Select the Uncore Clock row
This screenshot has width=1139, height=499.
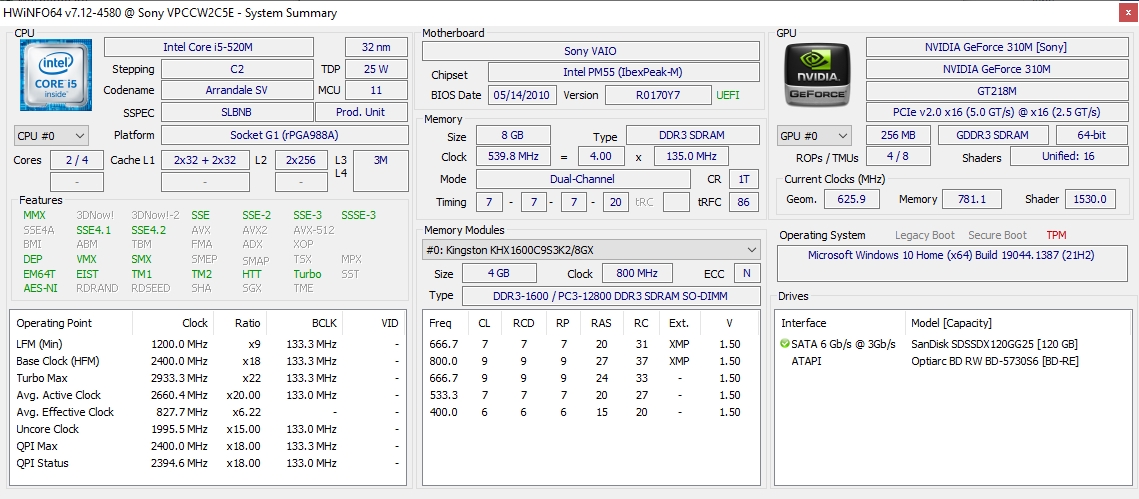(208, 429)
